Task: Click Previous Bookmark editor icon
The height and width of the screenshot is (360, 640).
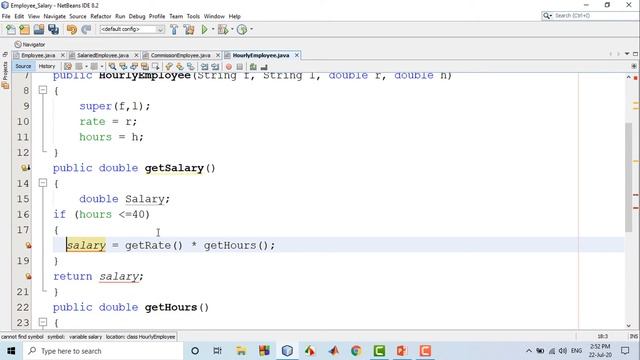Action: [x=169, y=67]
